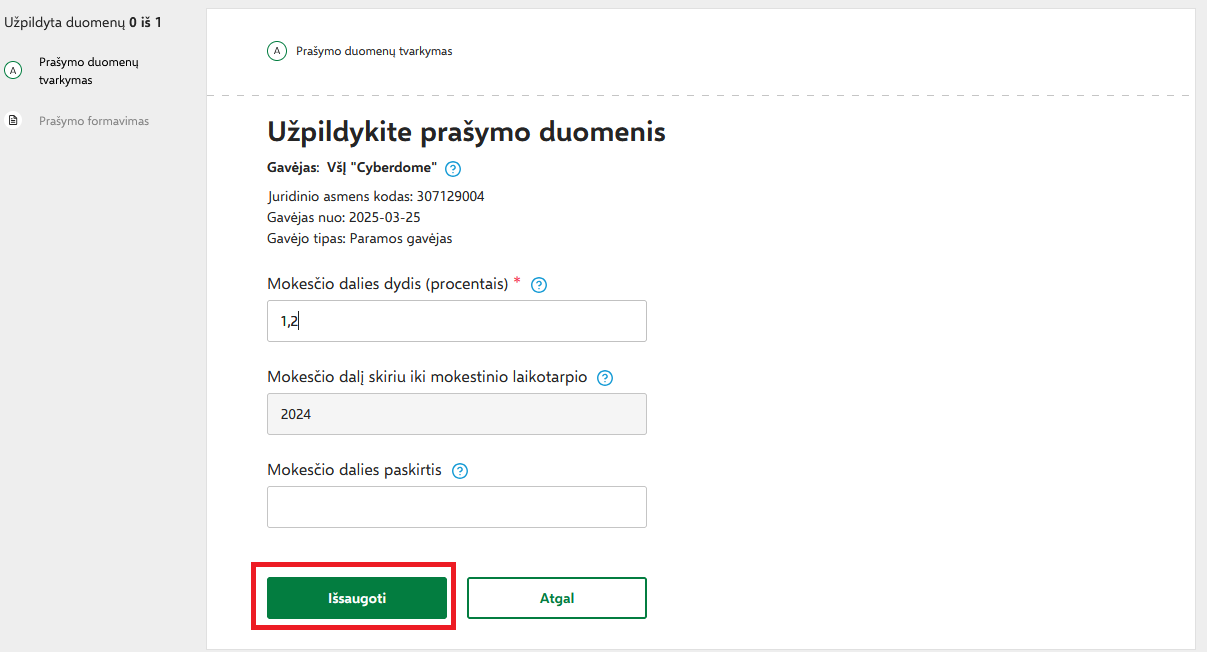Screen dimensions: 1207x652
Task: Open help for Mokesčio dalies paskirtis
Action: click(460, 471)
